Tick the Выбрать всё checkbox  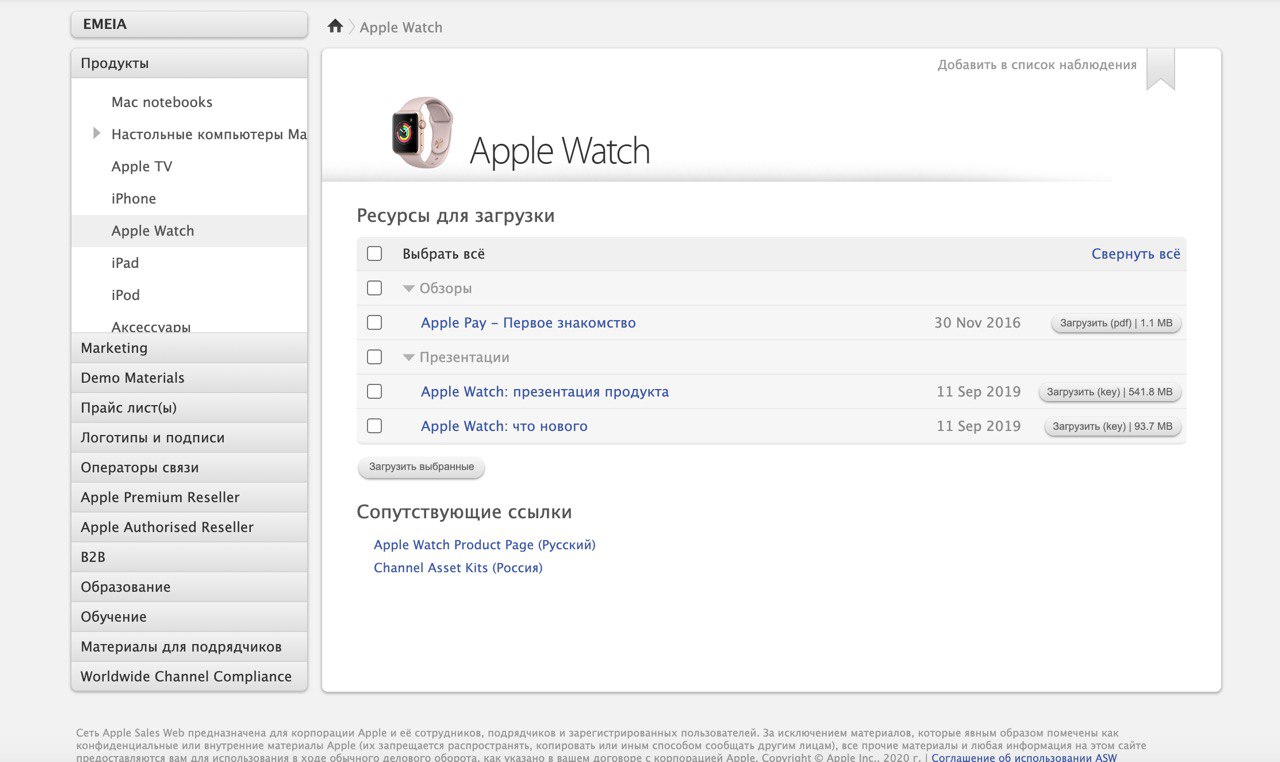(x=374, y=254)
